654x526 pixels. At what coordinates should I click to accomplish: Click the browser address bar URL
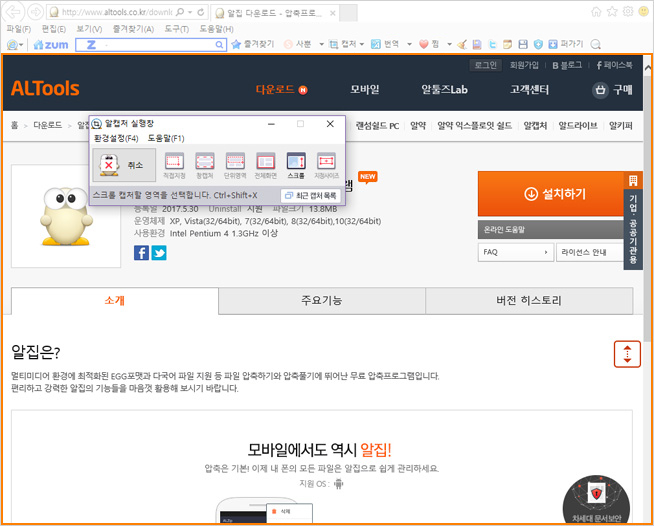pos(117,12)
